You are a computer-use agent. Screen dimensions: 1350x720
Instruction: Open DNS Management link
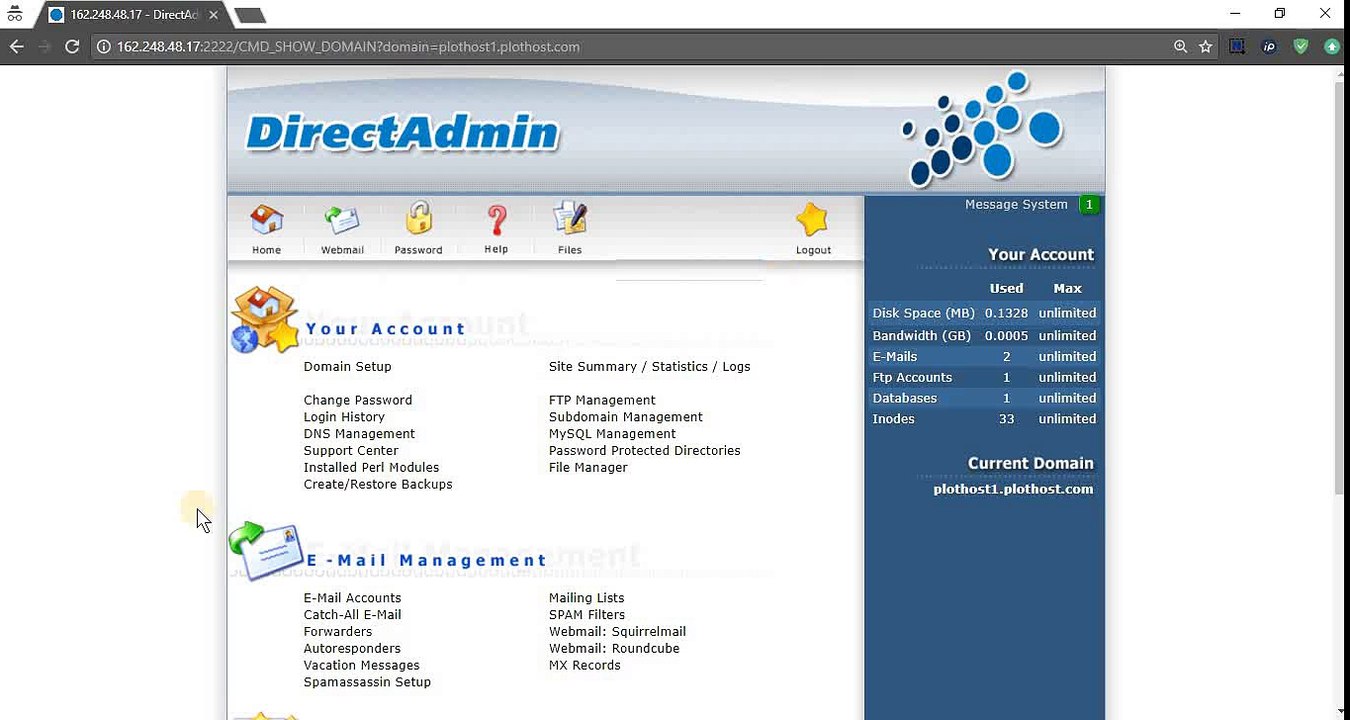tap(359, 434)
